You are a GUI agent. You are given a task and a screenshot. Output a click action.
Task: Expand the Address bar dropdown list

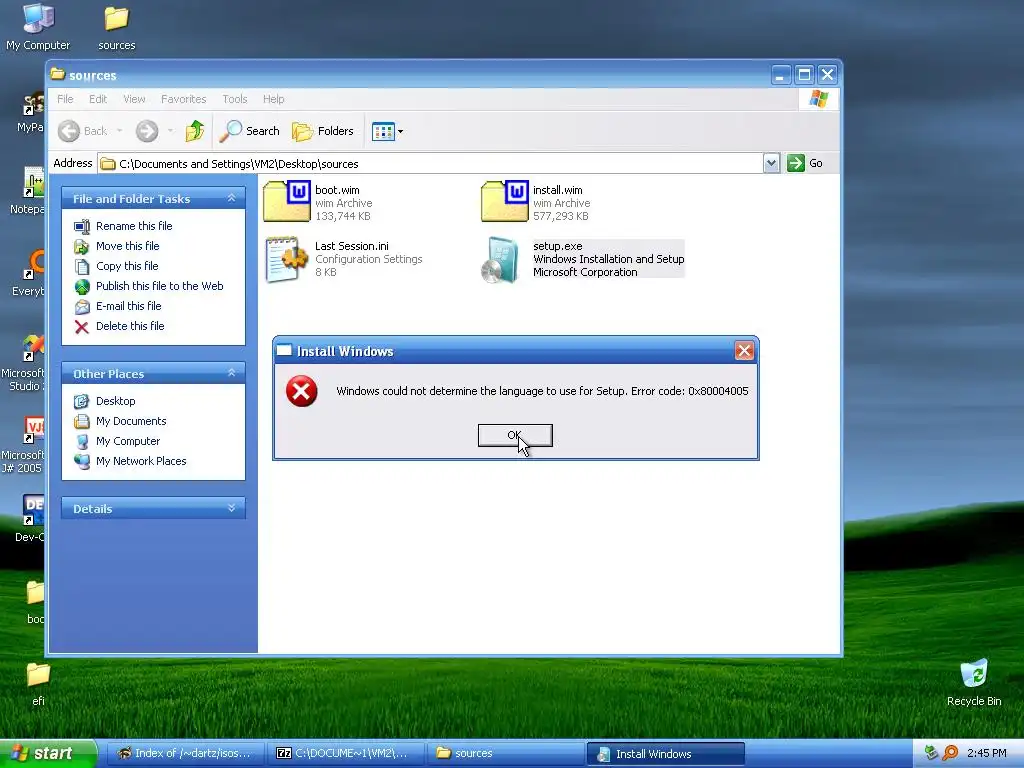coord(771,163)
